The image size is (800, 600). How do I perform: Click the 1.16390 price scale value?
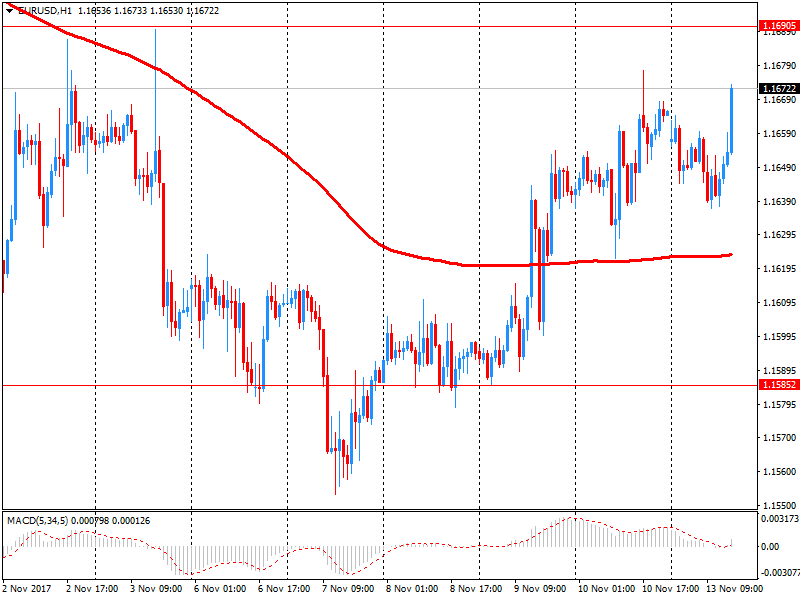click(x=779, y=202)
